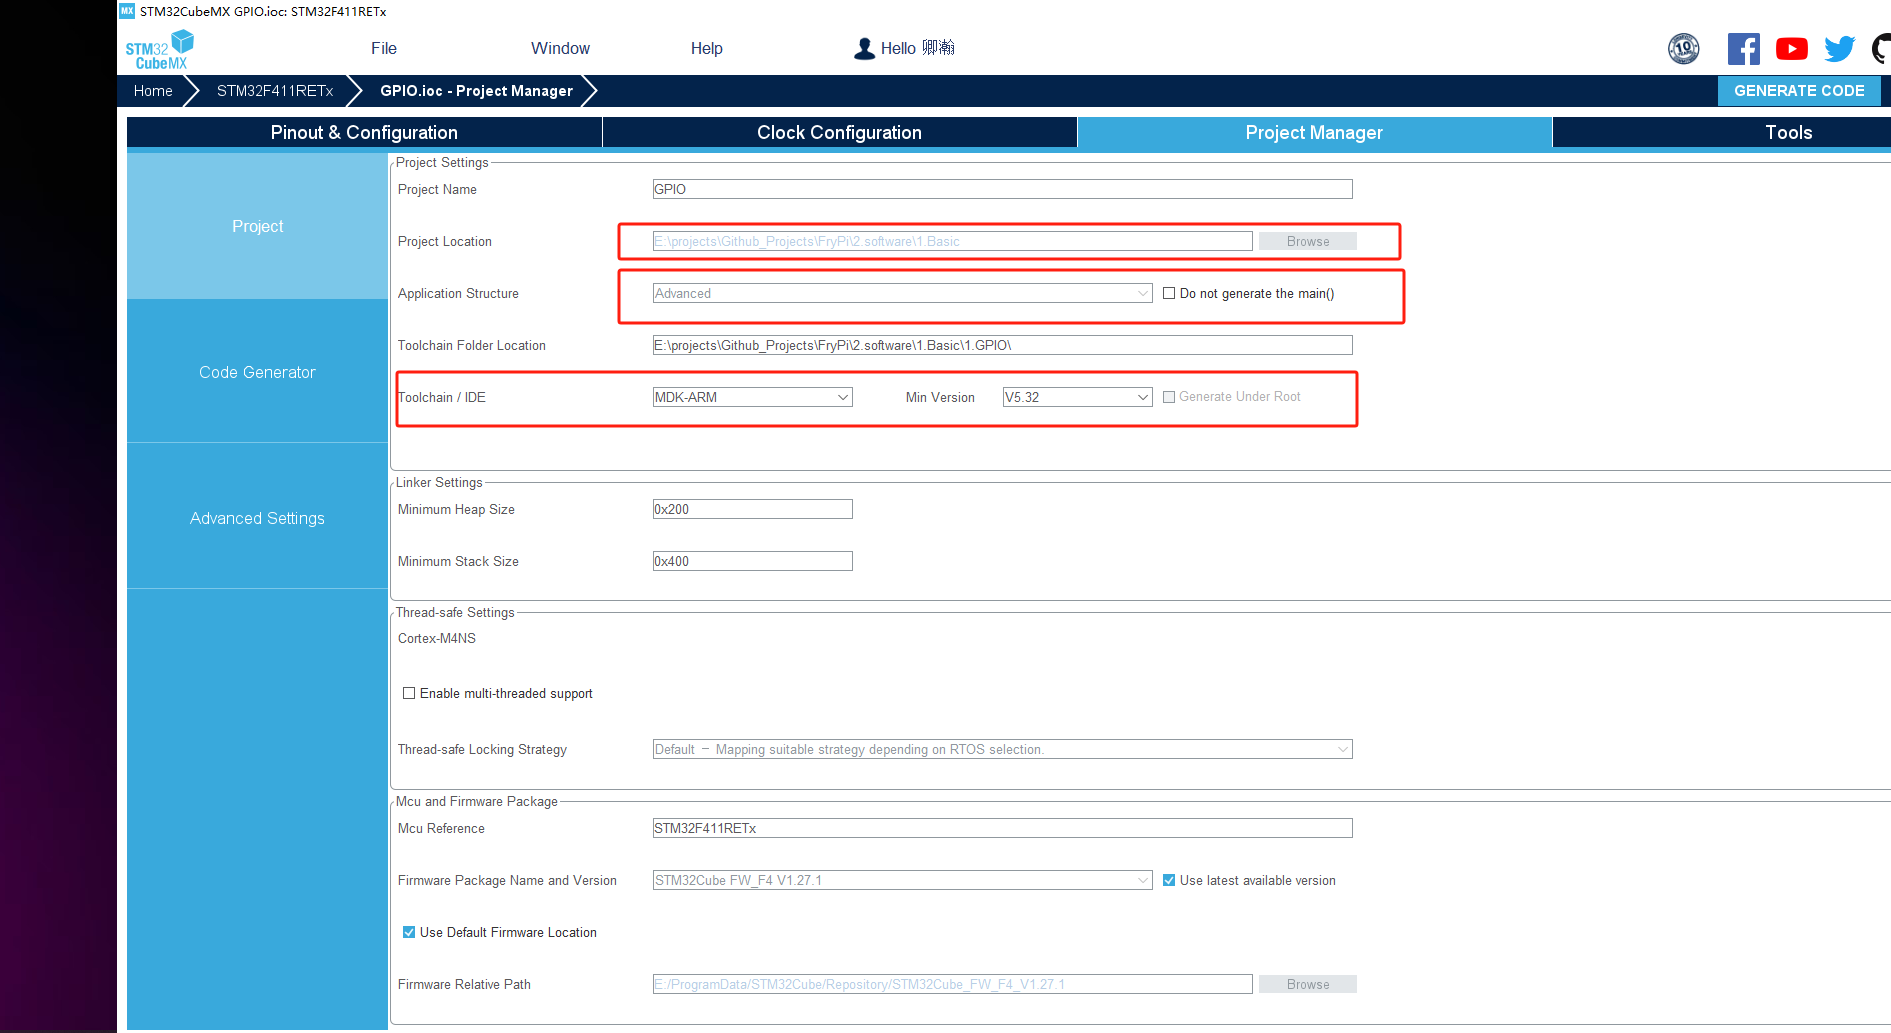Open the Twitter bird icon link
Image resolution: width=1891 pixels, height=1033 pixels.
click(x=1838, y=49)
